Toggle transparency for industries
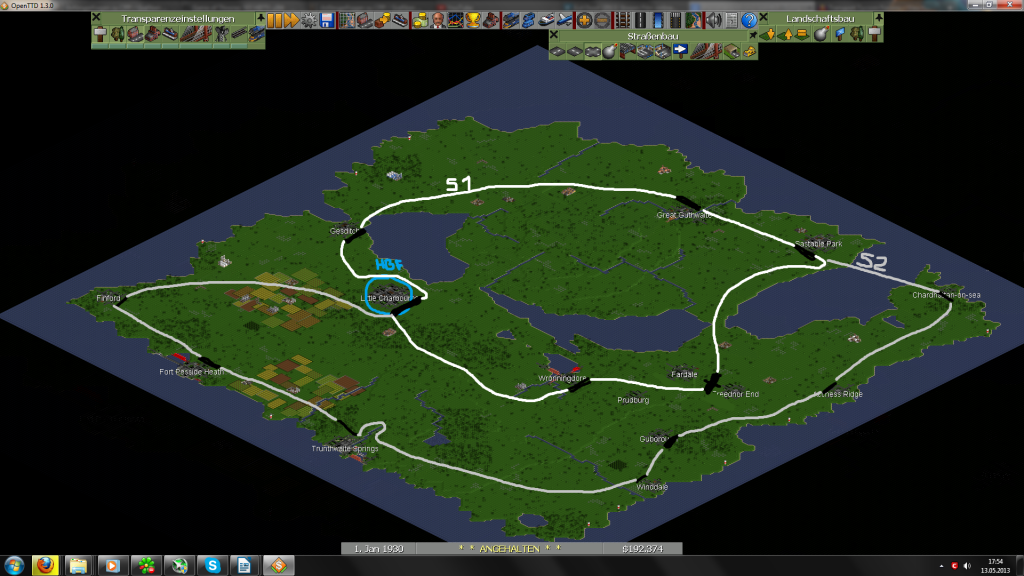The image size is (1024, 576). pyautogui.click(x=153, y=33)
